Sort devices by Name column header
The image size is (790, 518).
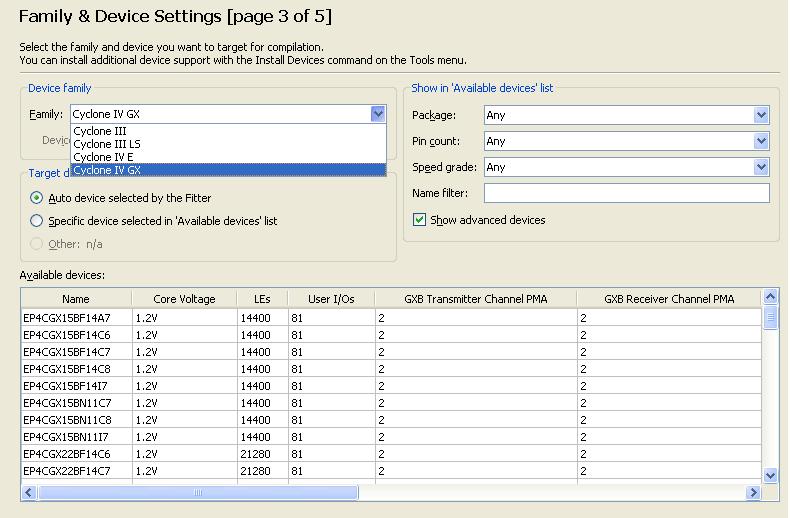(76, 299)
